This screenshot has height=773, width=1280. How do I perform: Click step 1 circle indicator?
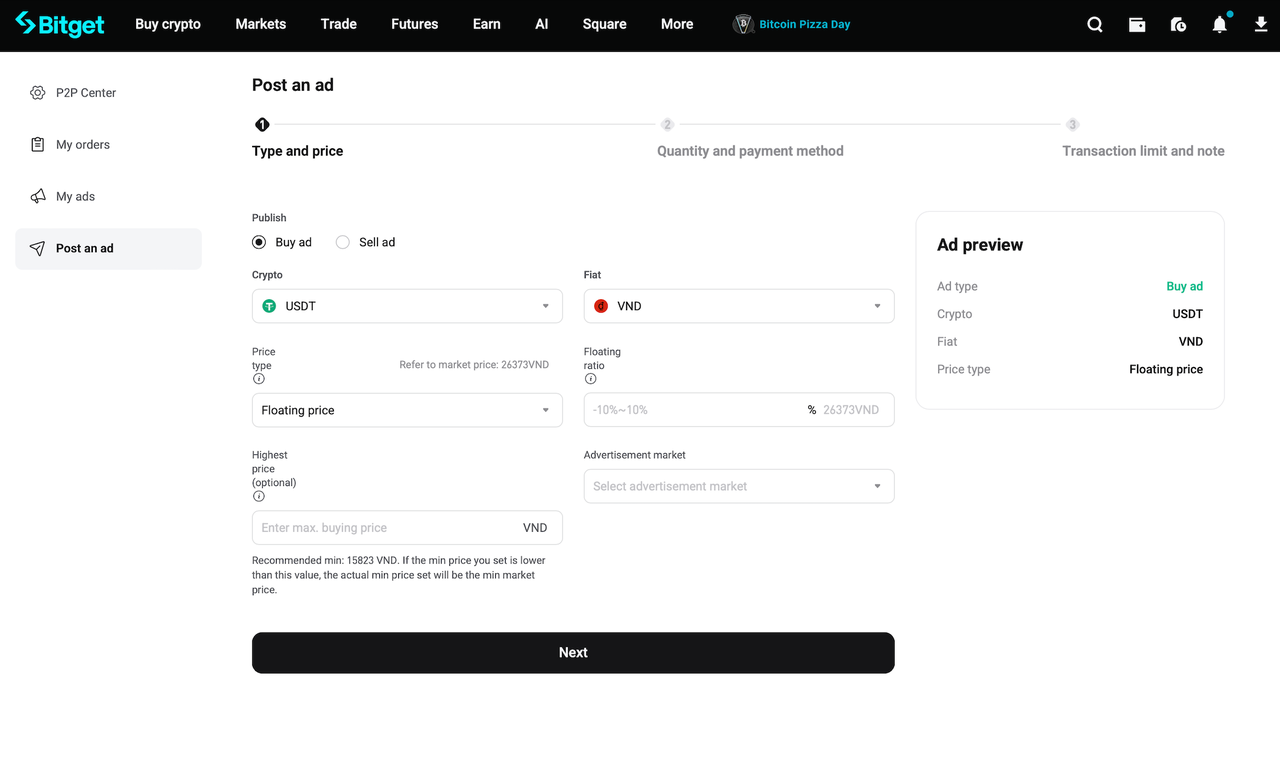(262, 125)
